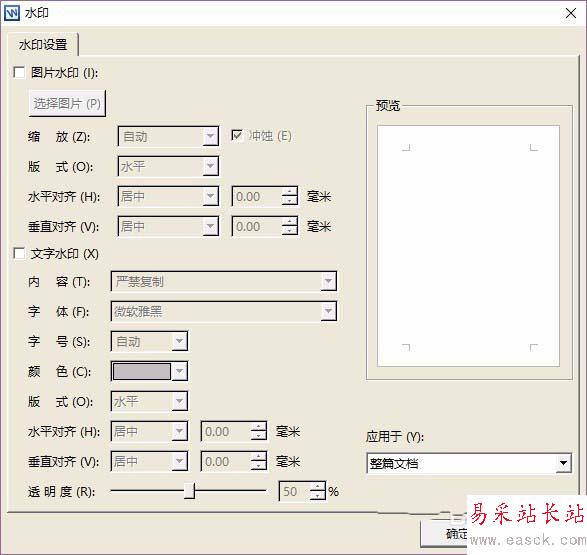Click the 透明度 percentage field showing 50
The width and height of the screenshot is (587, 555).
click(295, 491)
